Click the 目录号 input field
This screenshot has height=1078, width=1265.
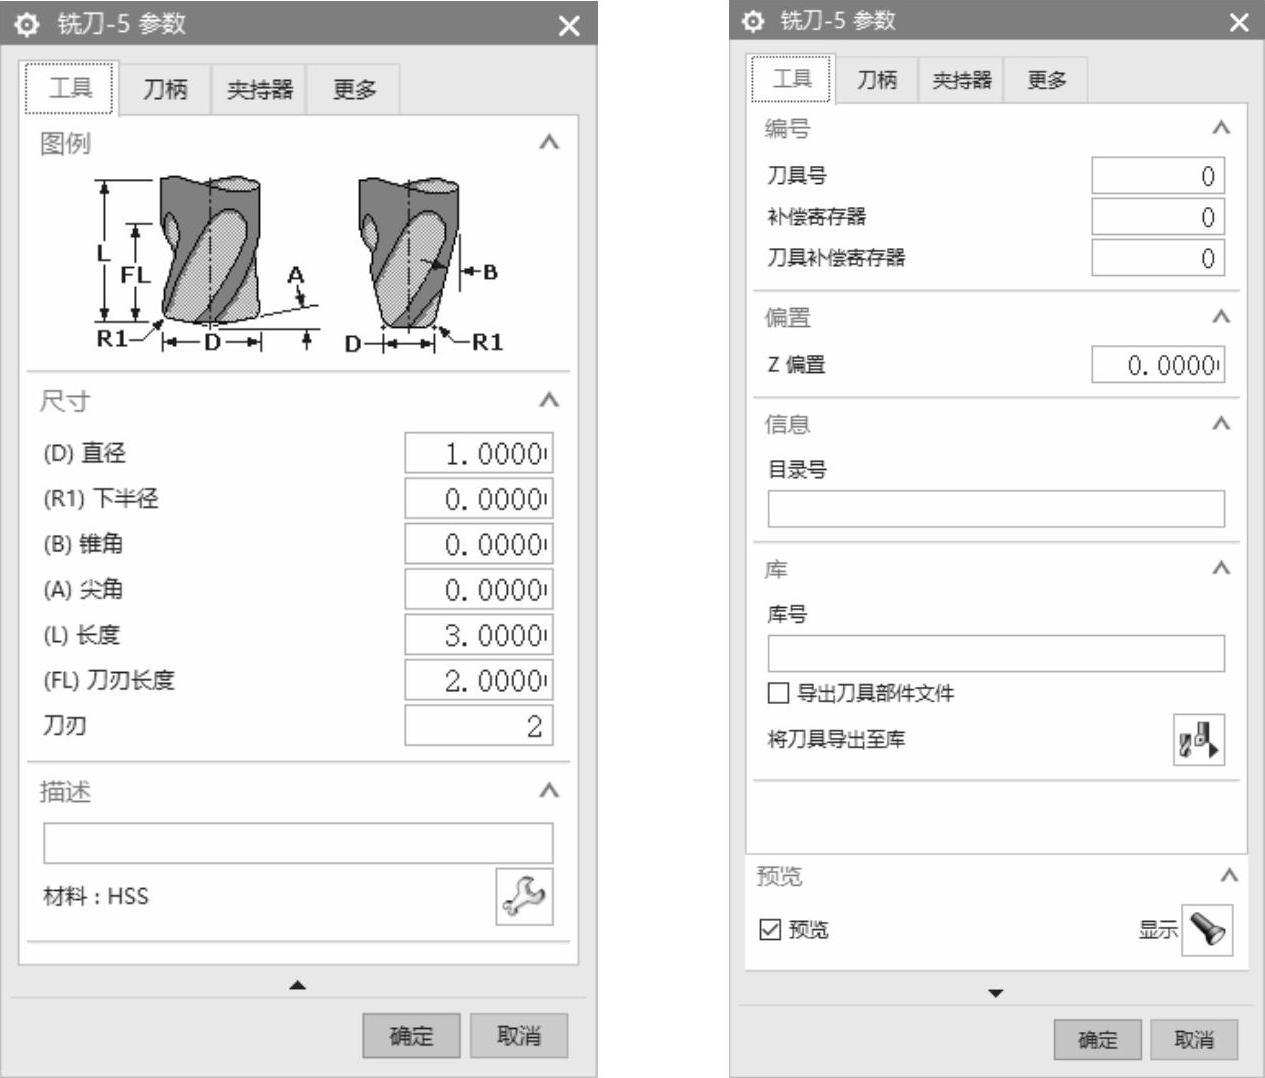click(996, 508)
